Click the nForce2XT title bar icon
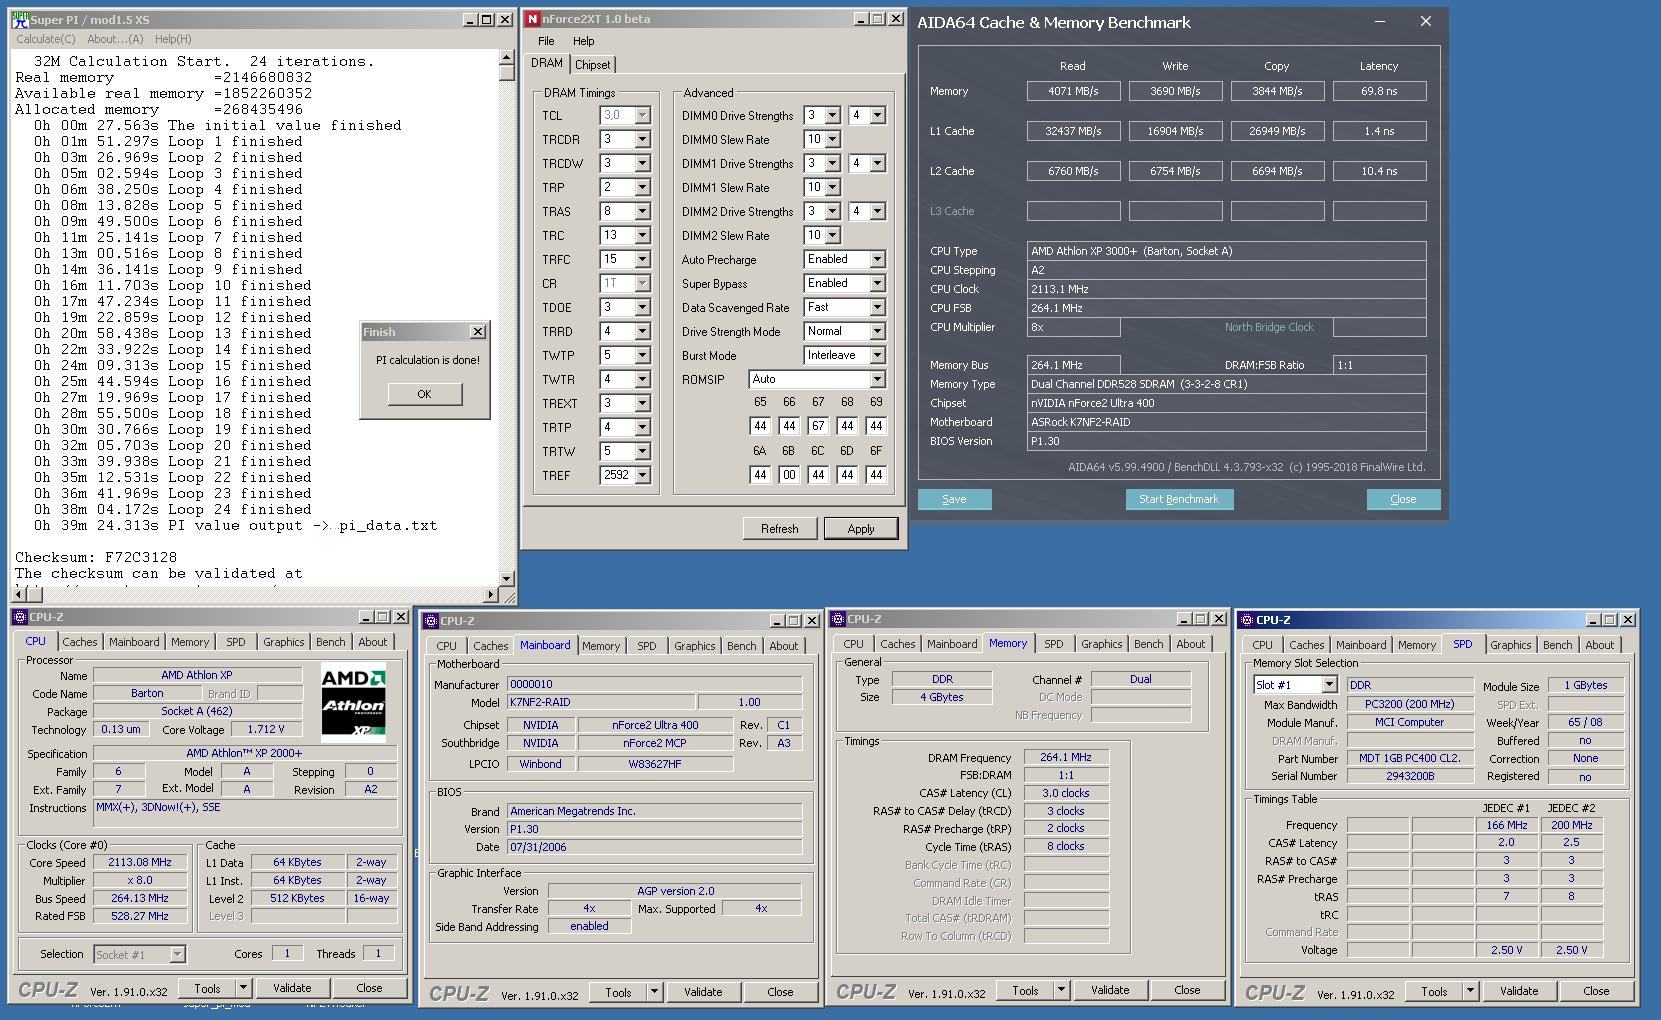Image resolution: width=1661 pixels, height=1020 pixels. click(x=532, y=19)
